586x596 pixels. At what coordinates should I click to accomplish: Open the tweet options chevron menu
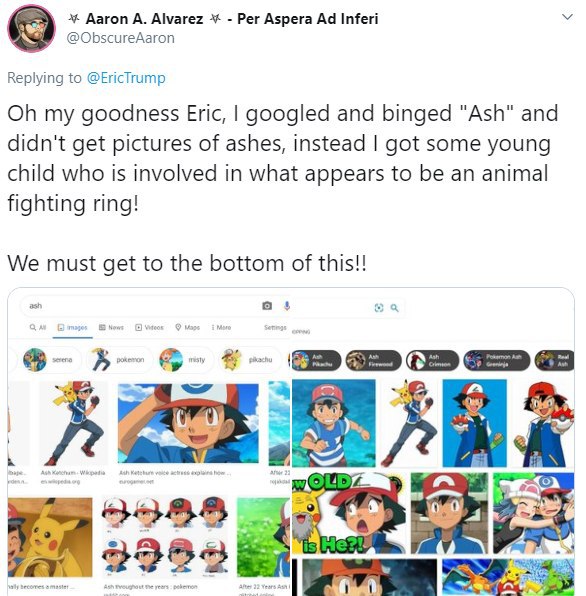click(567, 17)
